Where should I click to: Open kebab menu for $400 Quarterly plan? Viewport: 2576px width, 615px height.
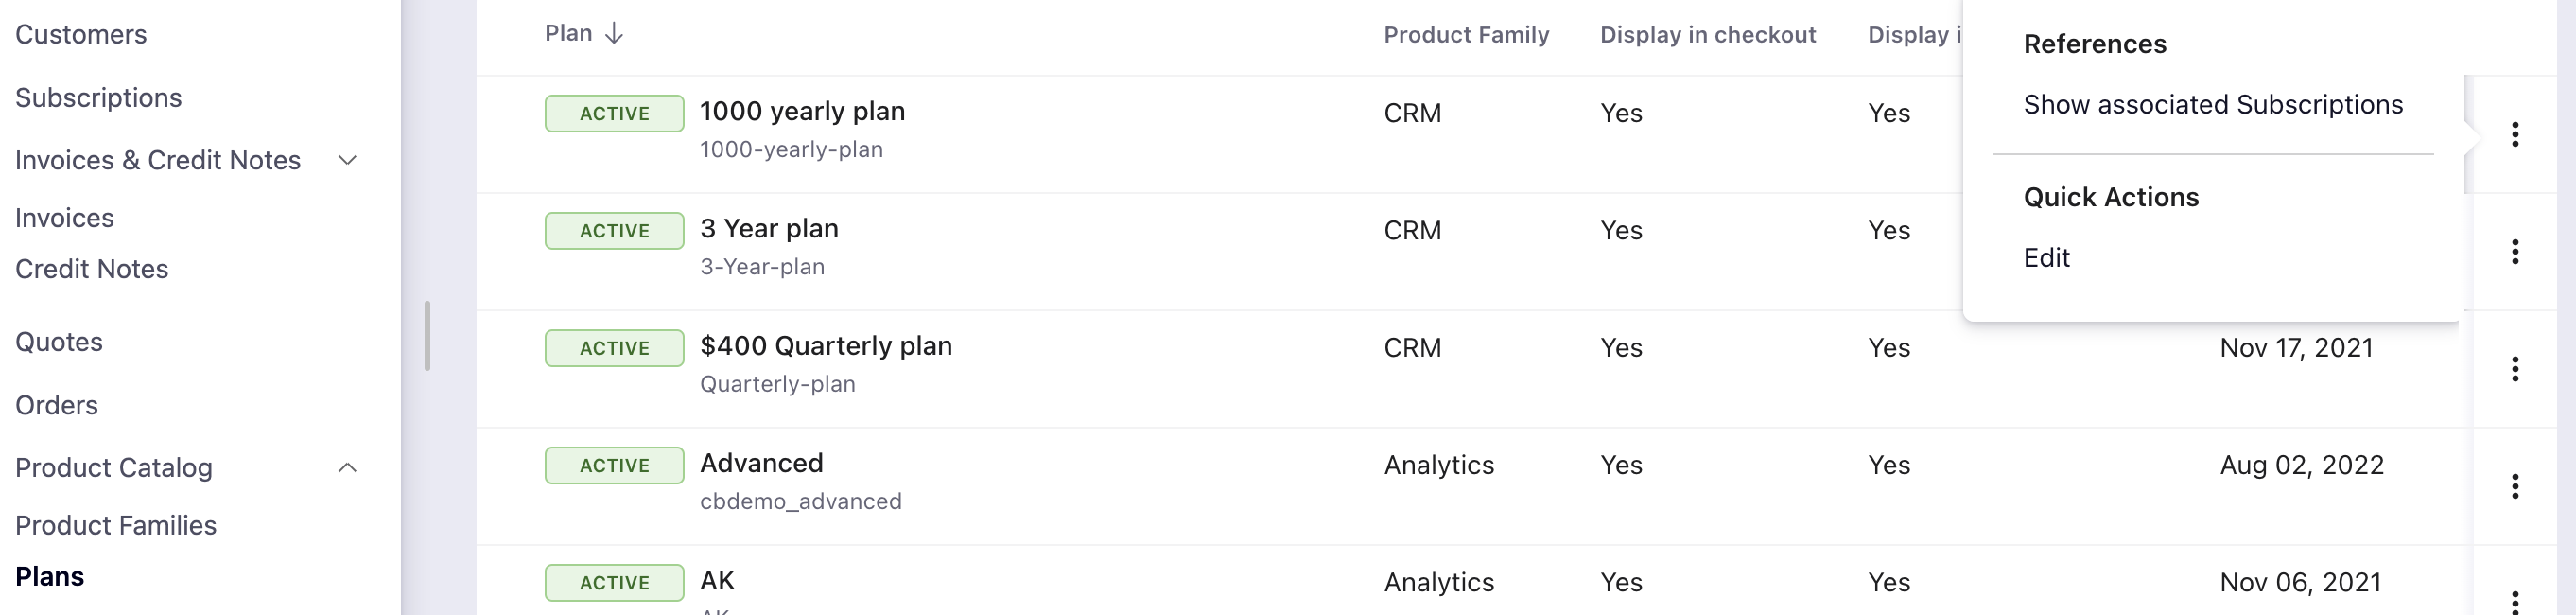tap(2514, 369)
